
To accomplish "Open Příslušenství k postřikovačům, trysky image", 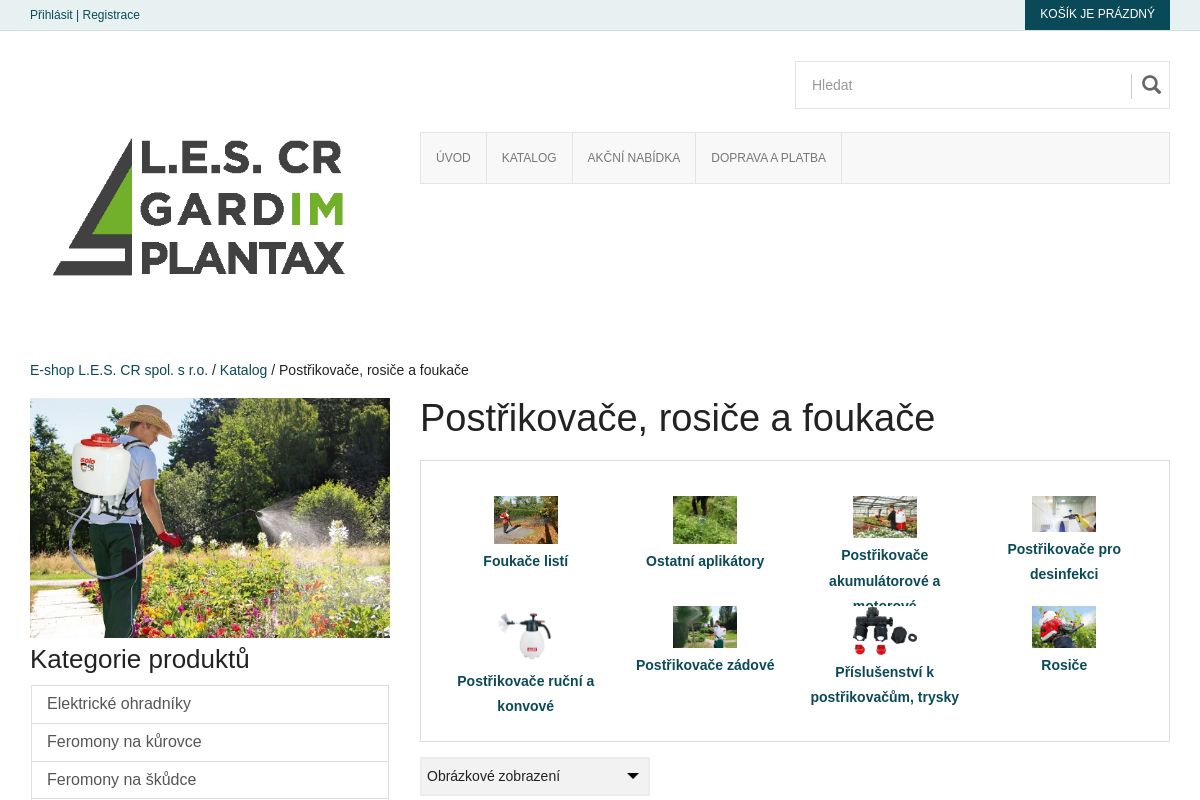I will tap(885, 630).
